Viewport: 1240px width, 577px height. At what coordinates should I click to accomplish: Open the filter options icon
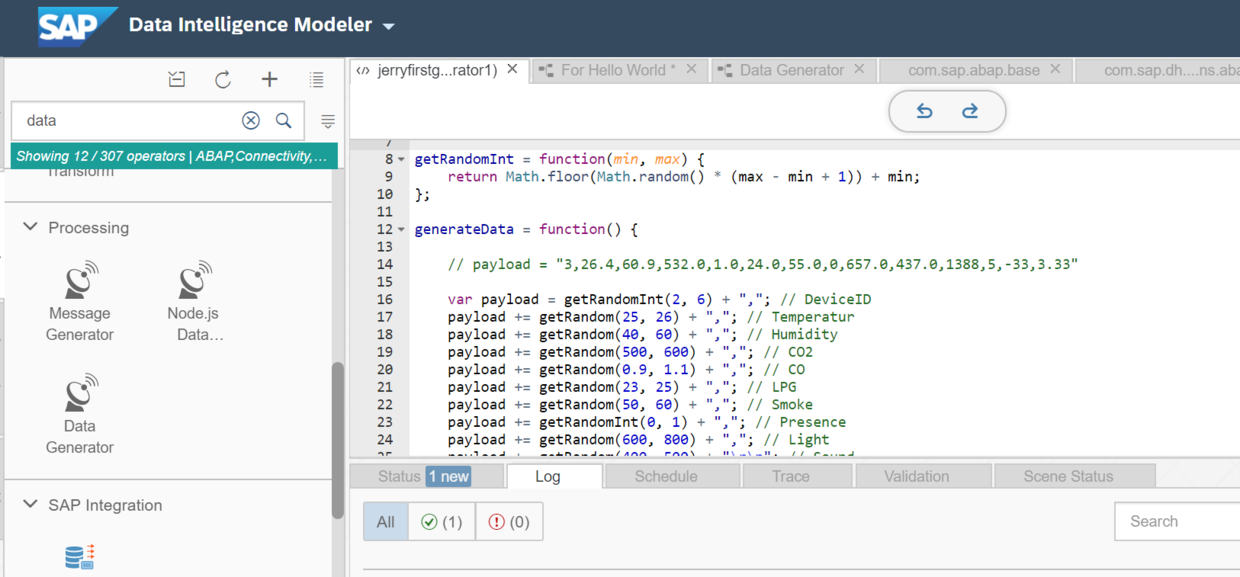click(327, 121)
